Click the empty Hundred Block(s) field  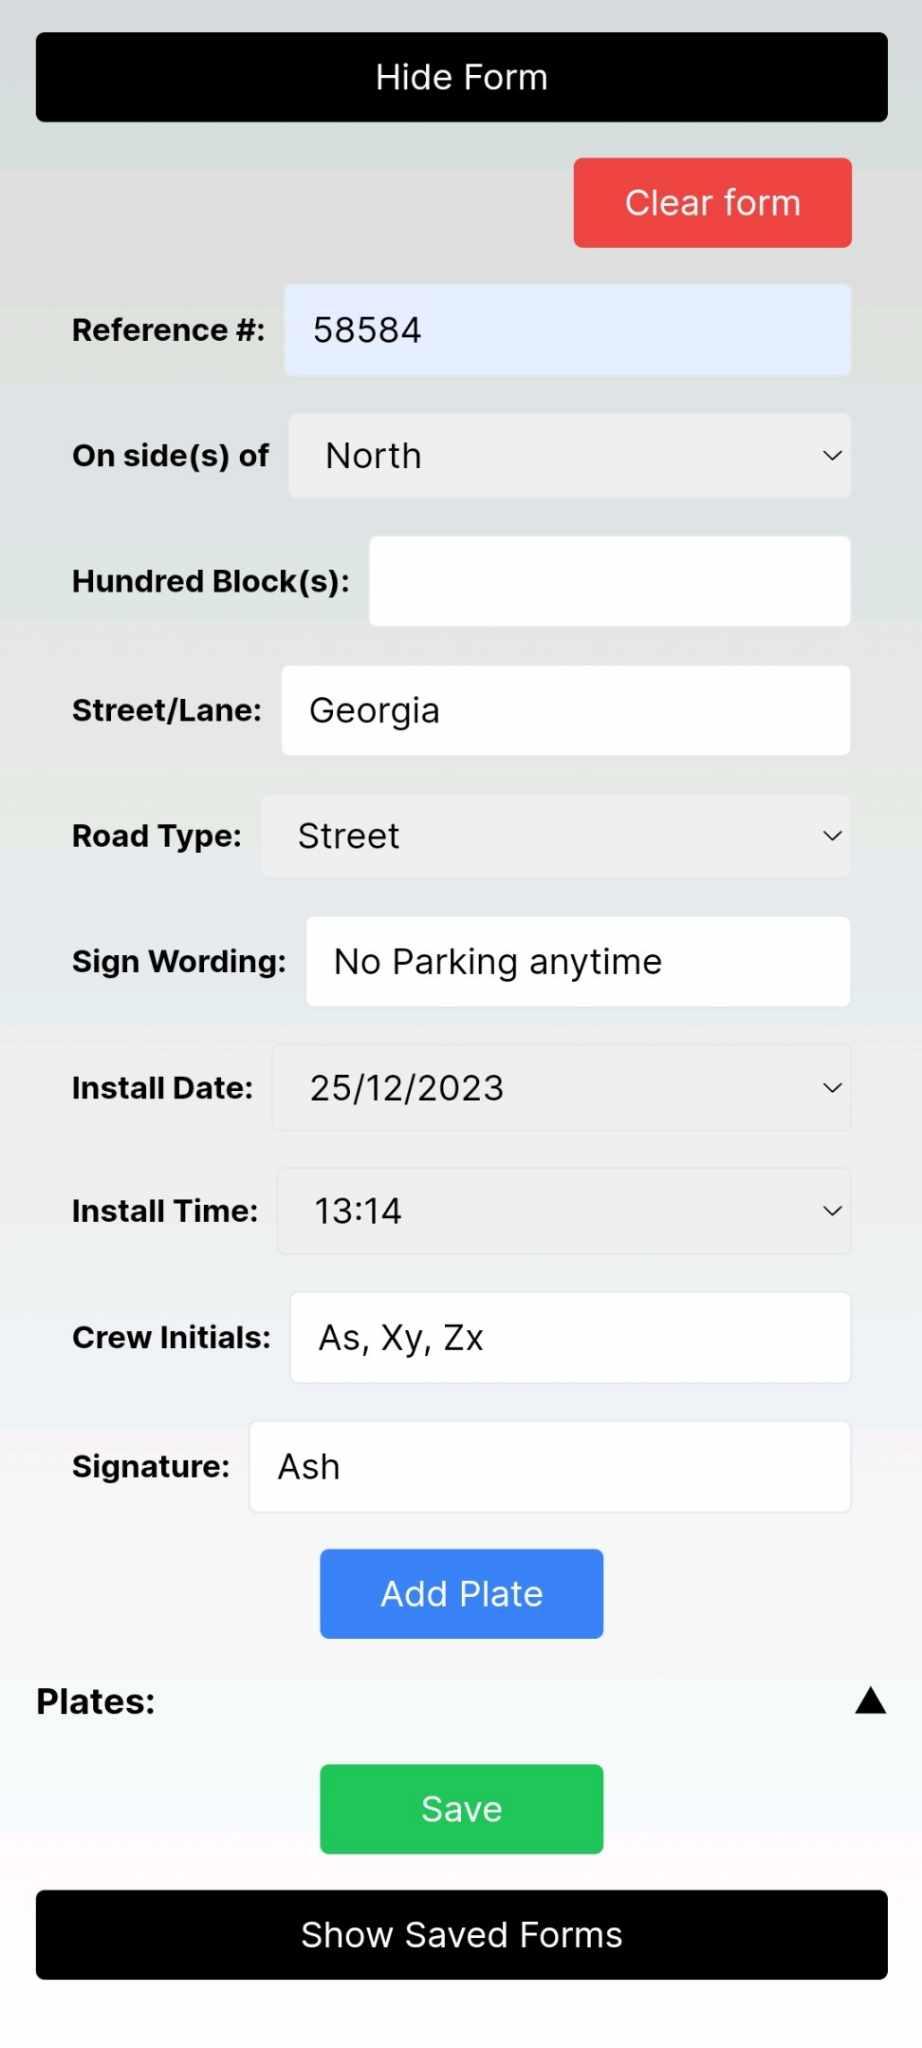pos(609,581)
